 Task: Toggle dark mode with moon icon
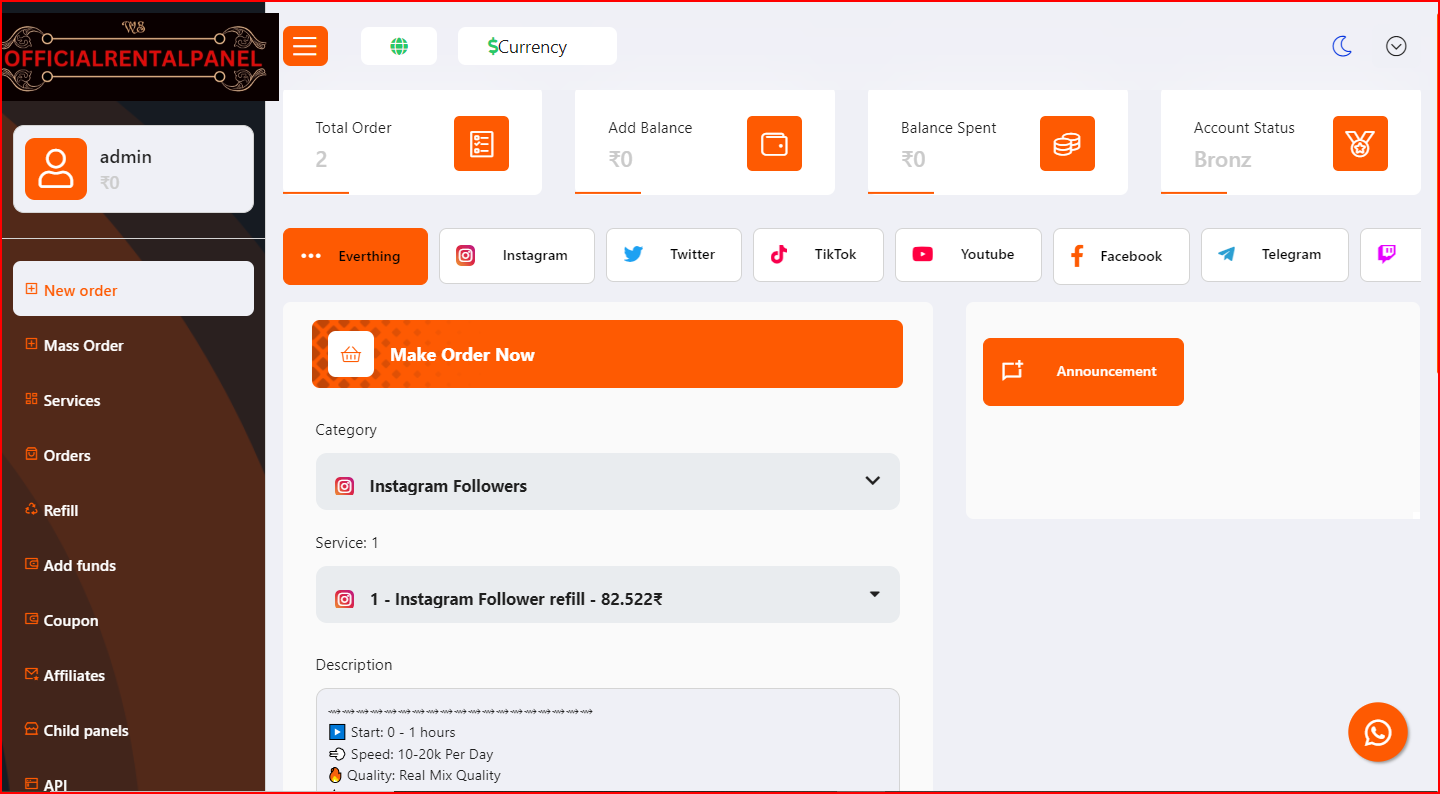click(x=1342, y=46)
